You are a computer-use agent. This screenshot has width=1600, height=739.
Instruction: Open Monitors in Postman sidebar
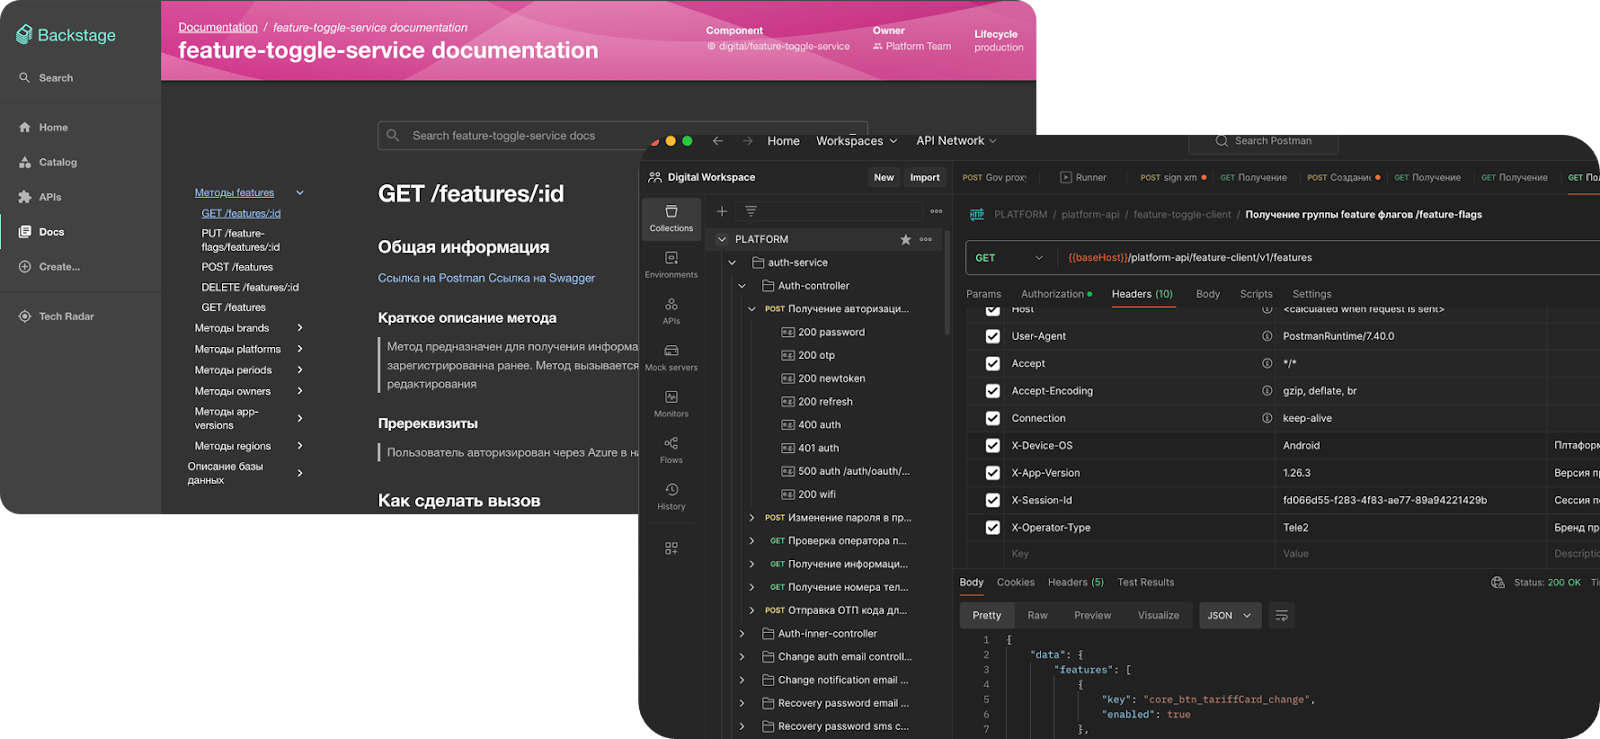click(671, 404)
